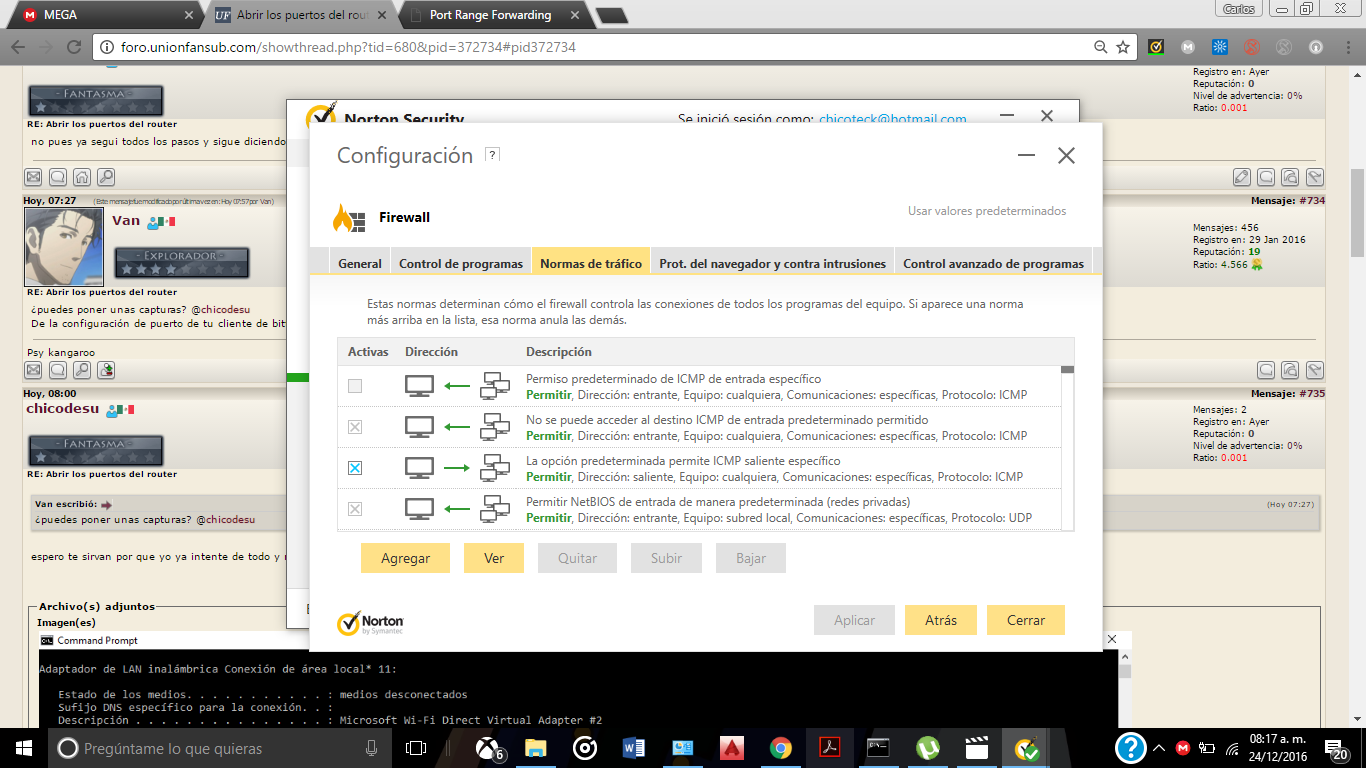Click the blue snowflake extension icon
The width and height of the screenshot is (1366, 768).
coord(1220,47)
